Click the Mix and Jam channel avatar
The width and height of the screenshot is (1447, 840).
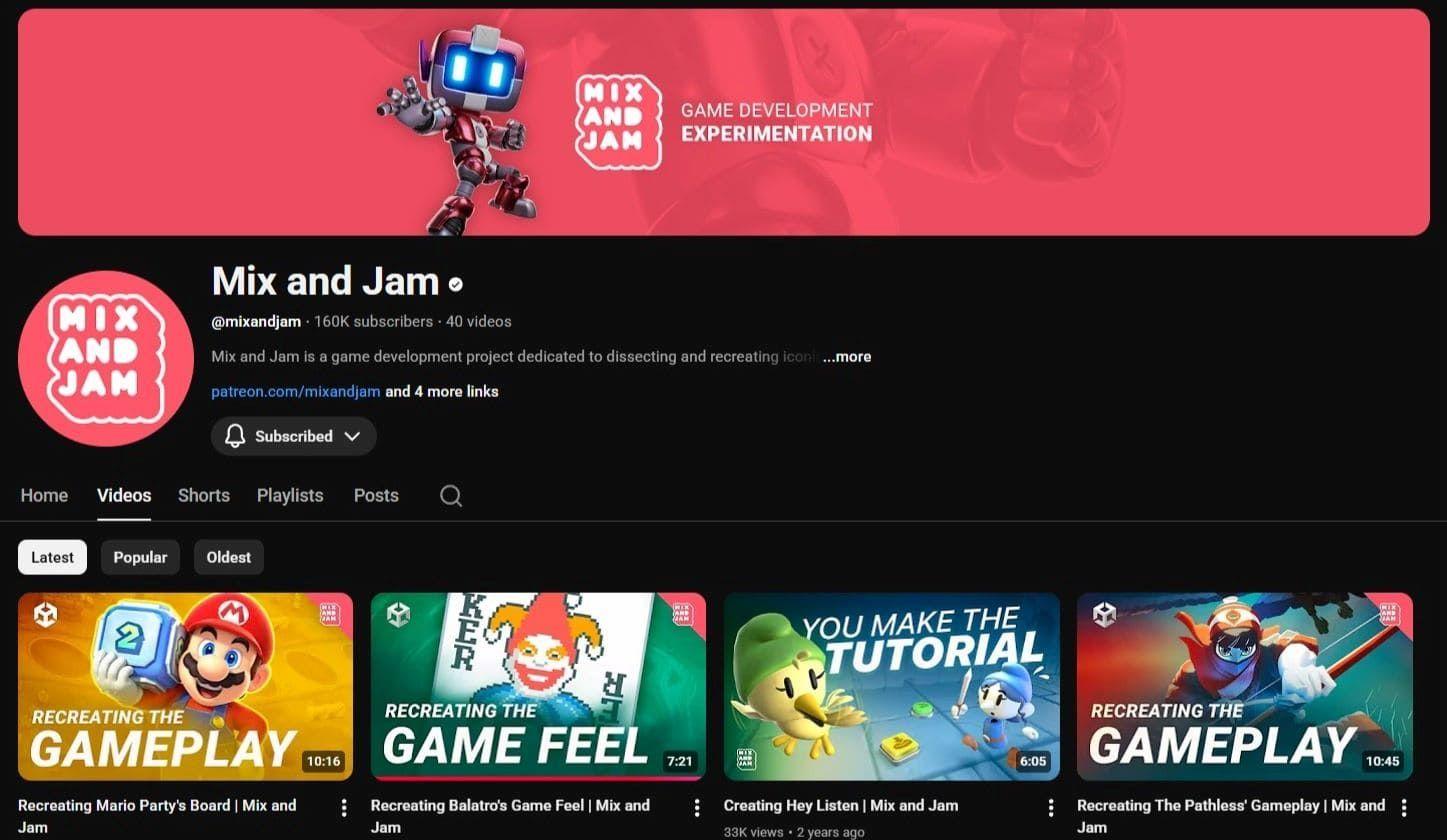tap(106, 358)
